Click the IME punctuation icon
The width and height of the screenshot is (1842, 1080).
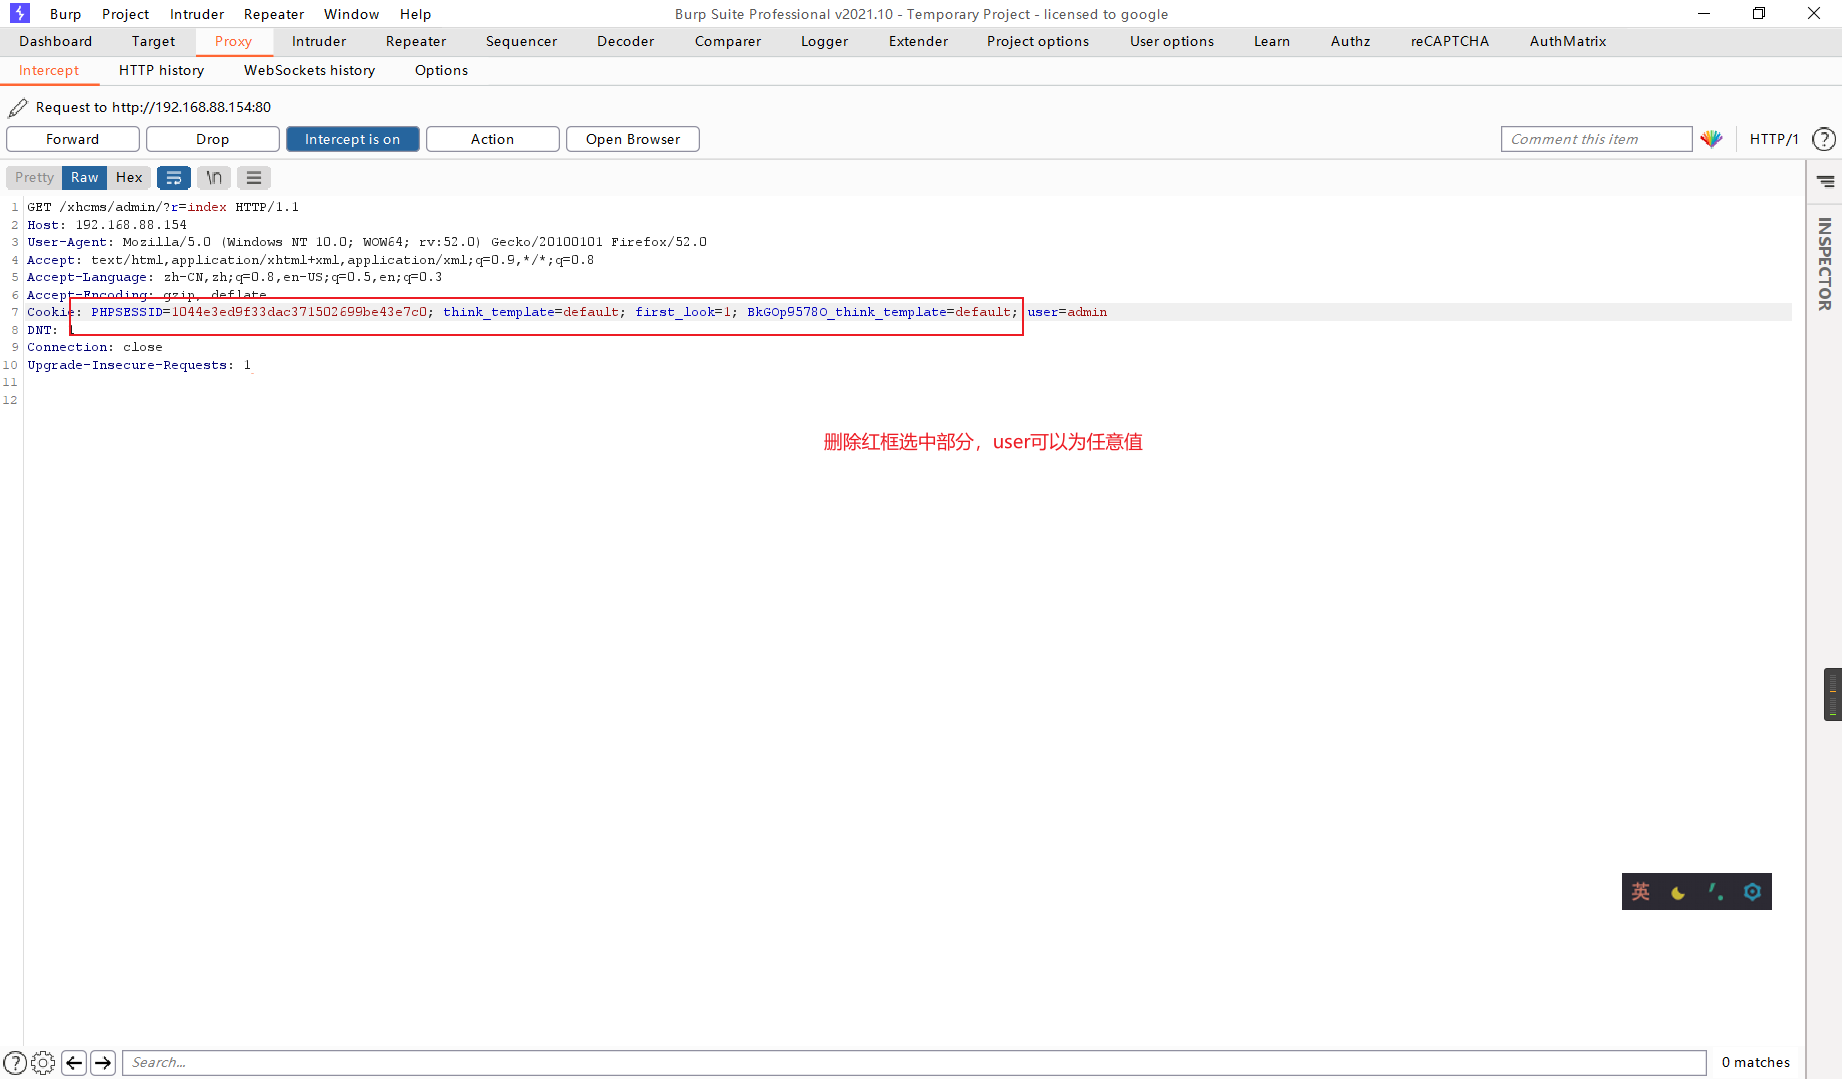click(1715, 892)
